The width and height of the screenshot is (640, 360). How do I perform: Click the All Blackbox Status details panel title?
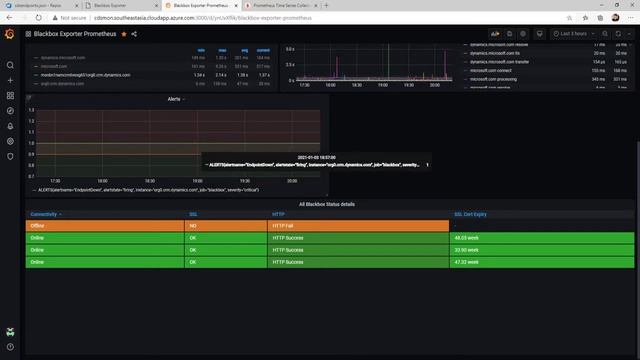point(327,204)
